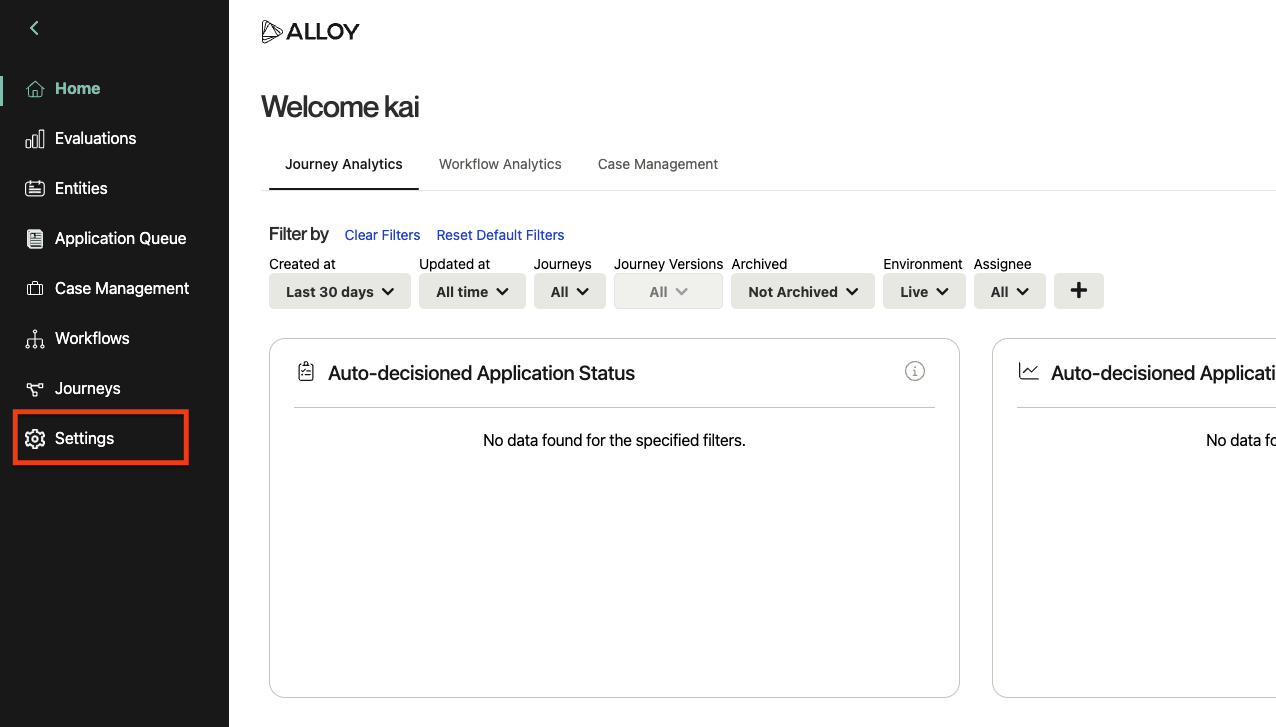Select Journey Analytics tab

(x=344, y=164)
